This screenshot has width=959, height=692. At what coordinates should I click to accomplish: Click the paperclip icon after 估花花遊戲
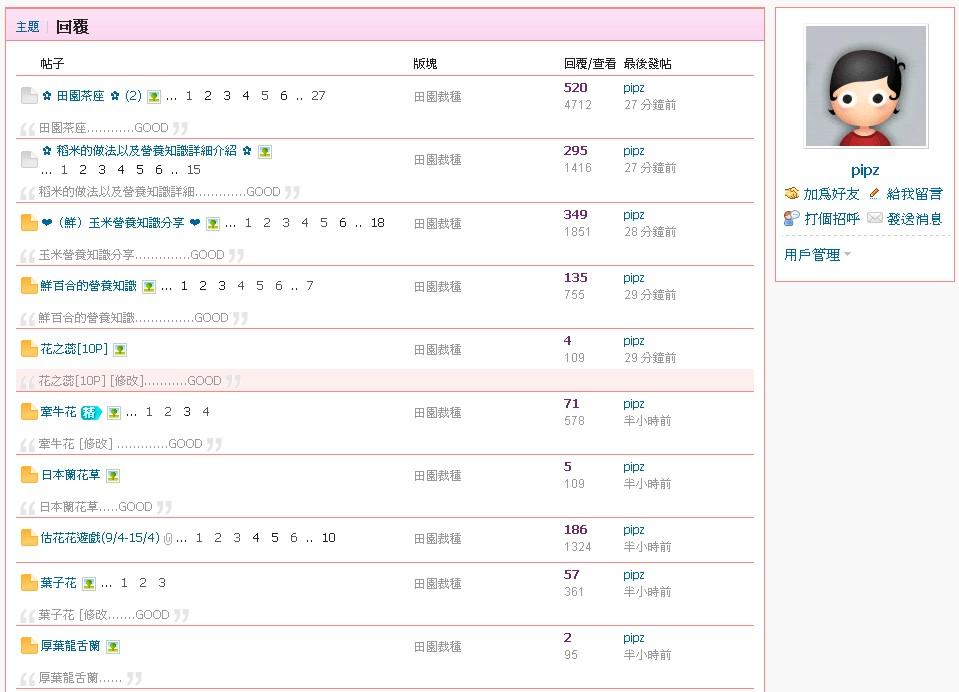[x=168, y=539]
